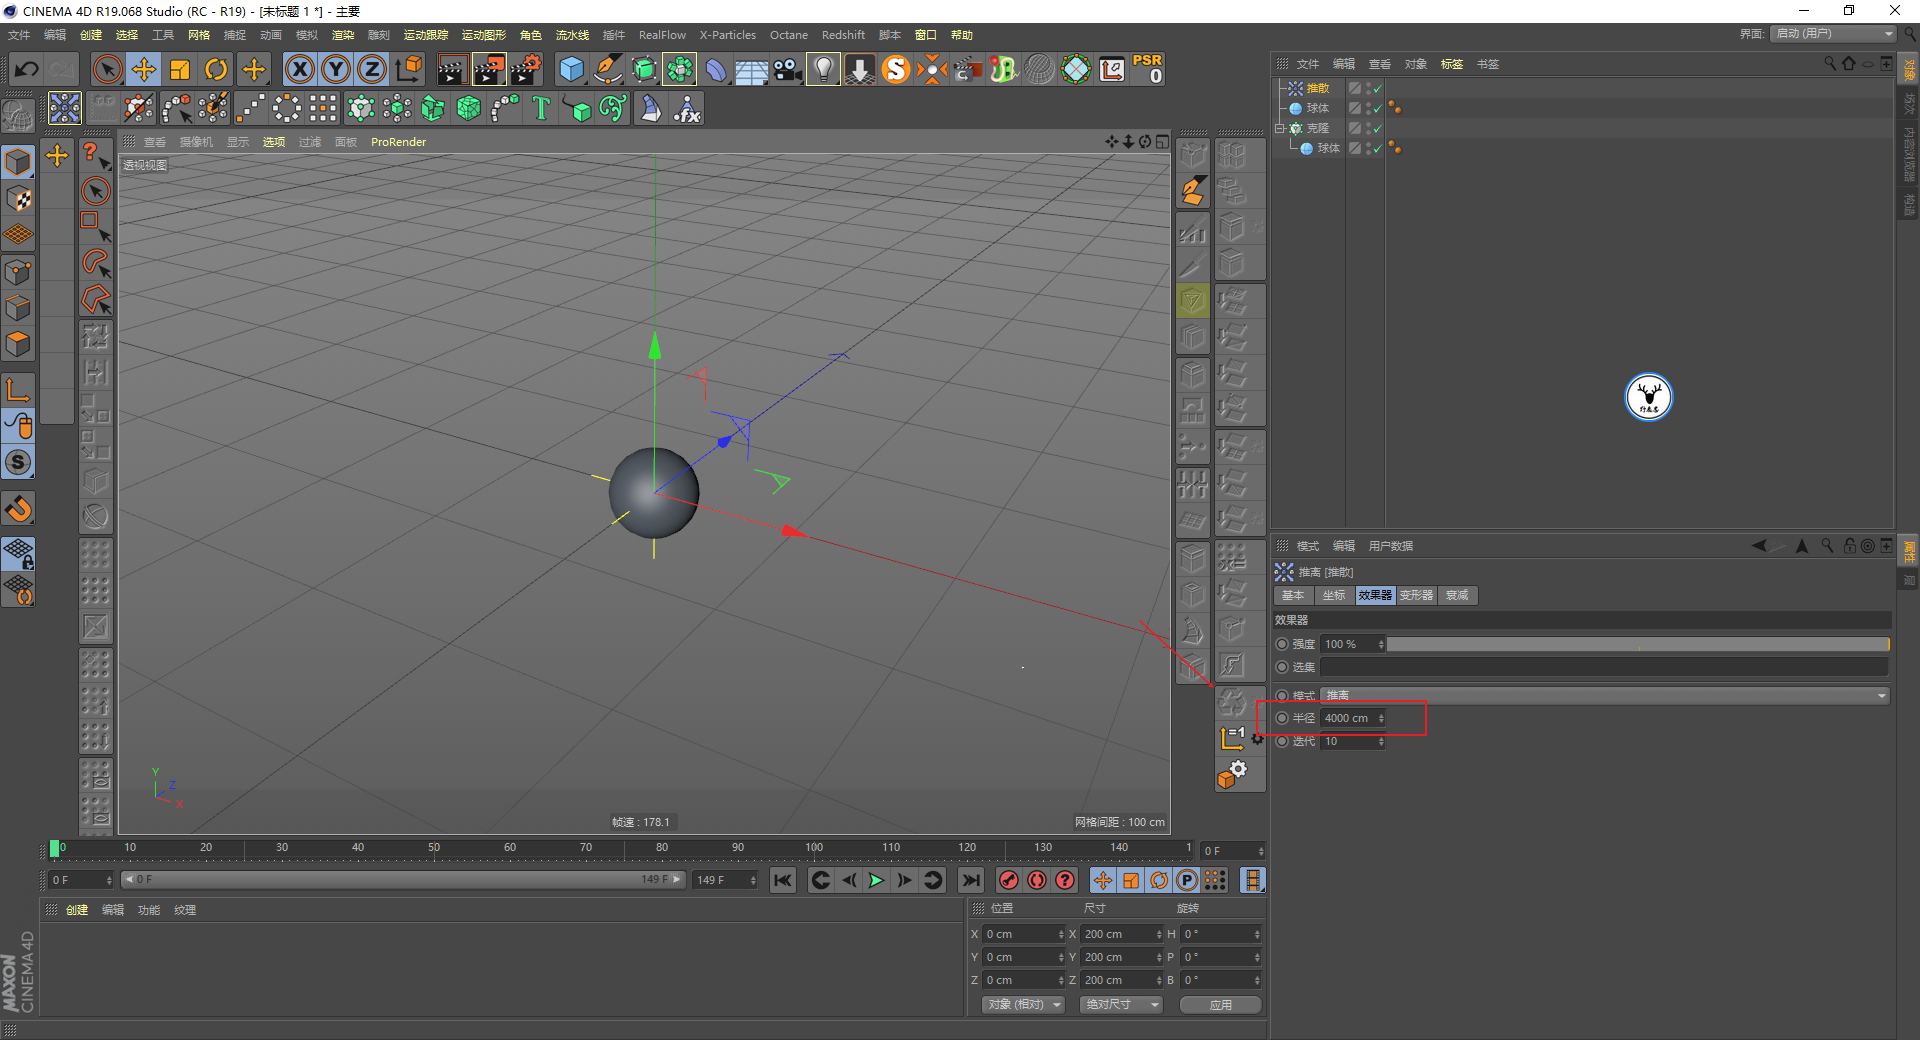Screen dimensions: 1920x1040
Task: Click the PSR reset button
Action: point(1148,69)
